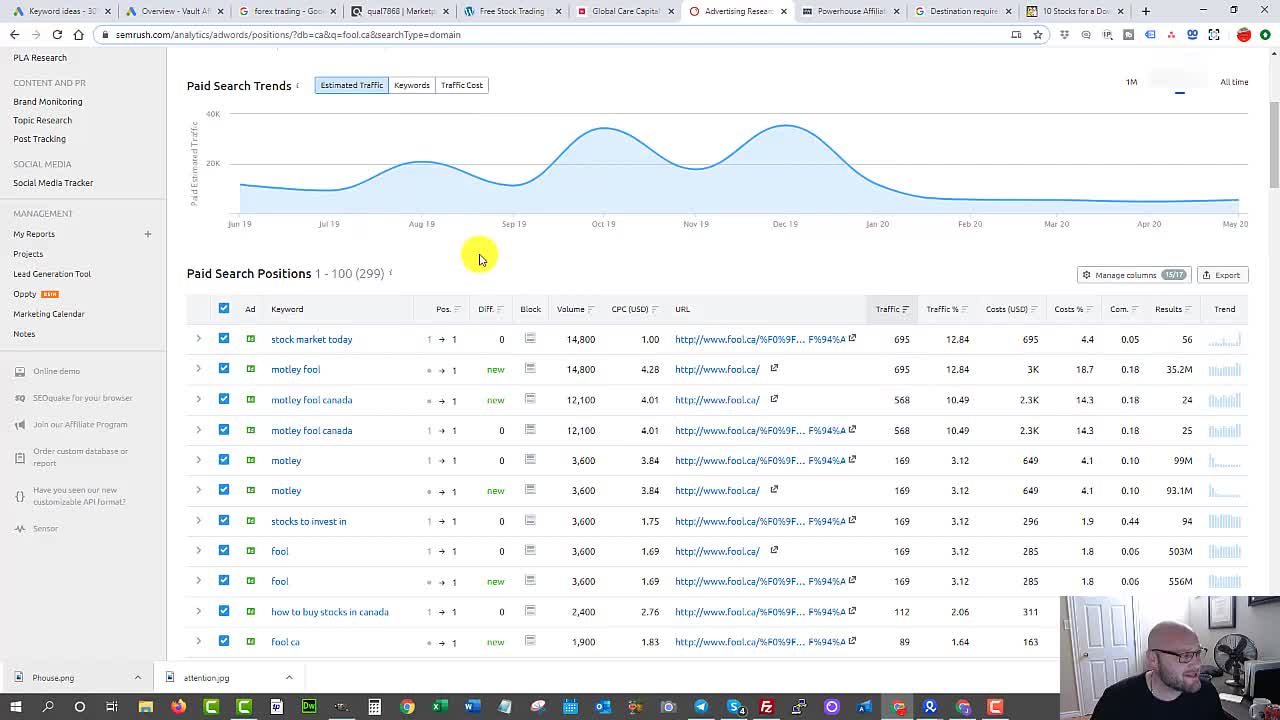Set chart range to All time

pos(1234,82)
